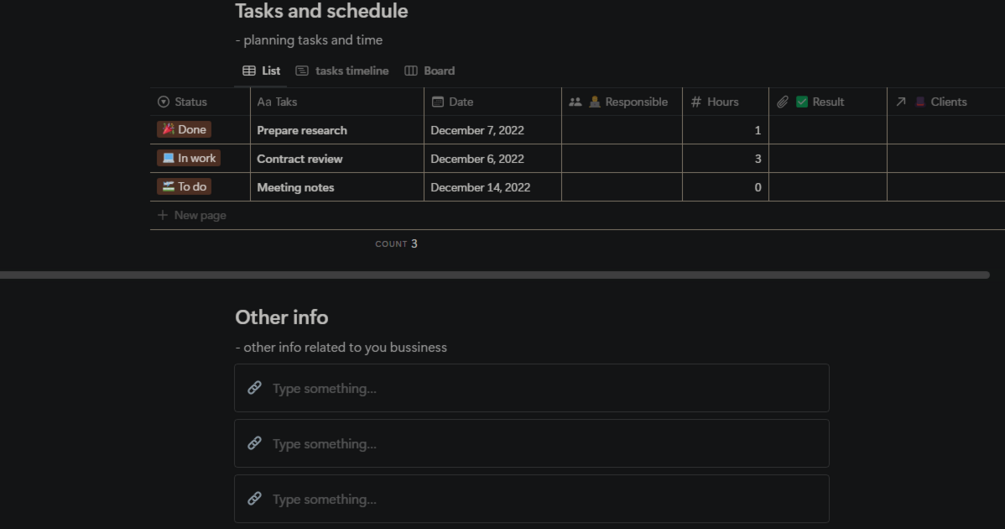1005x529 pixels.
Task: Click the horizontal scrollbar below the table
Action: coord(494,274)
